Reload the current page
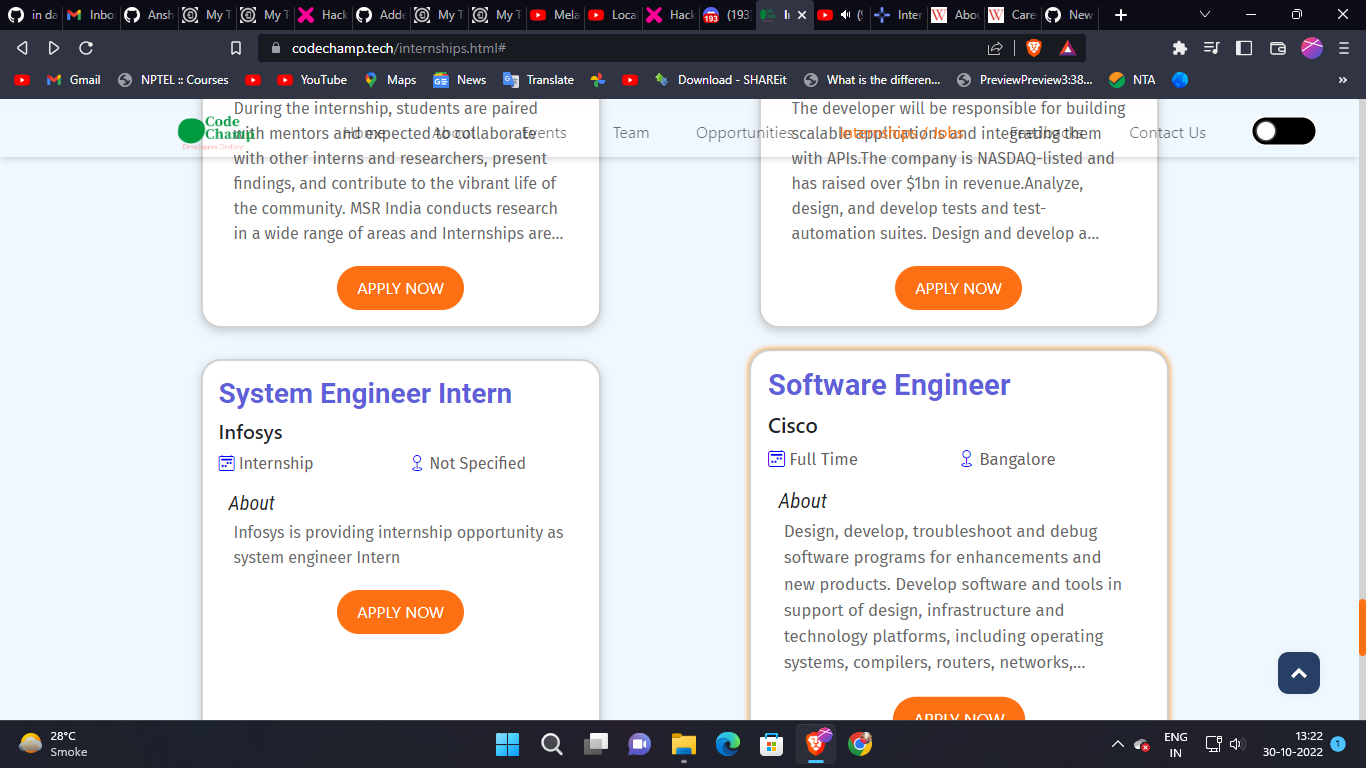1366x768 pixels. (86, 48)
